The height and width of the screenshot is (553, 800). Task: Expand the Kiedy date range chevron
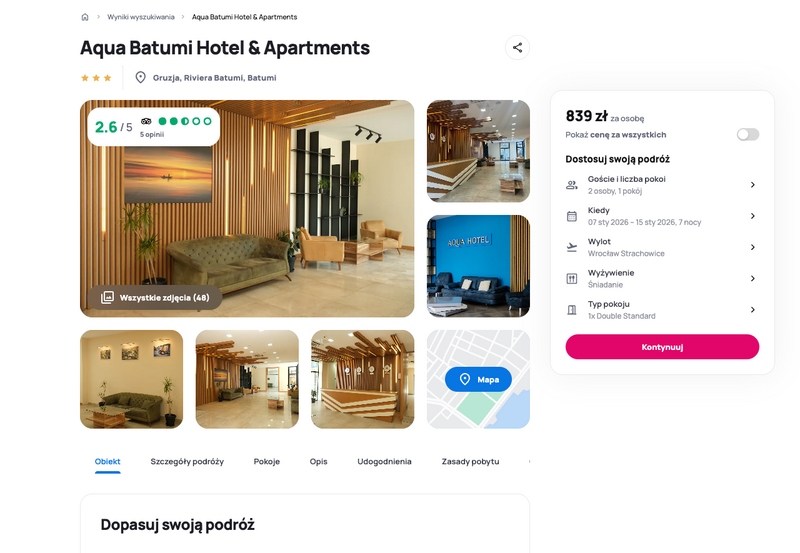(x=753, y=216)
